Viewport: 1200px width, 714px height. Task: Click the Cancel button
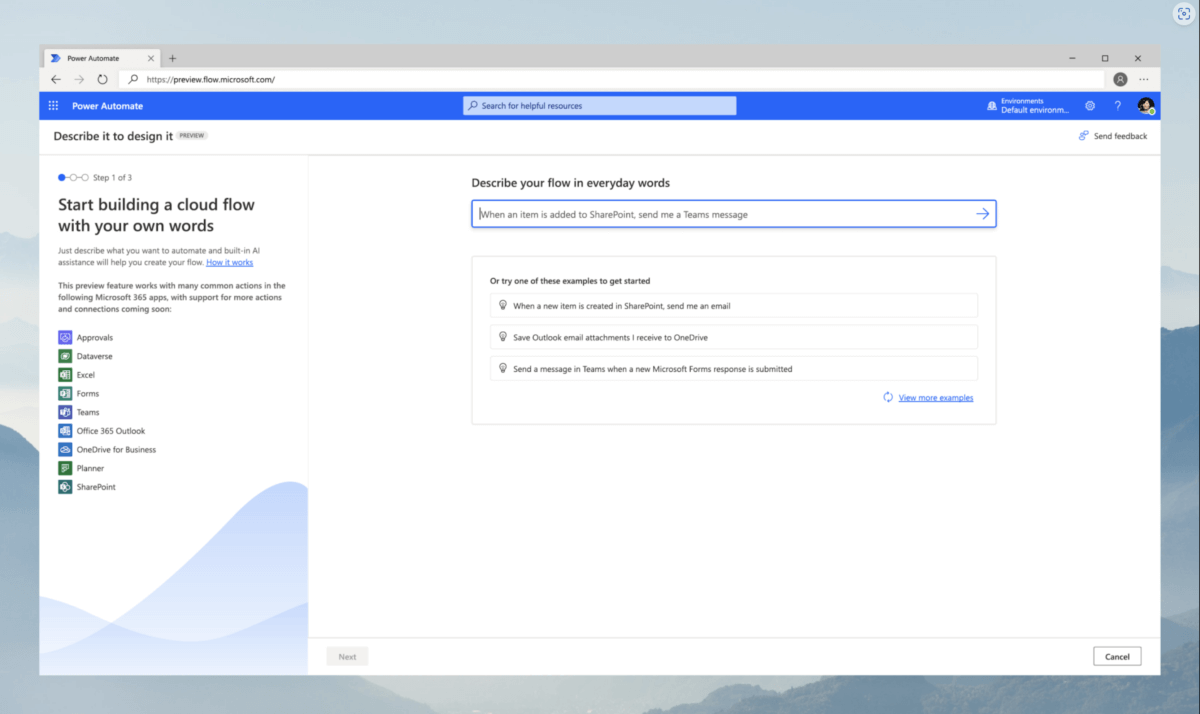[x=1117, y=656]
